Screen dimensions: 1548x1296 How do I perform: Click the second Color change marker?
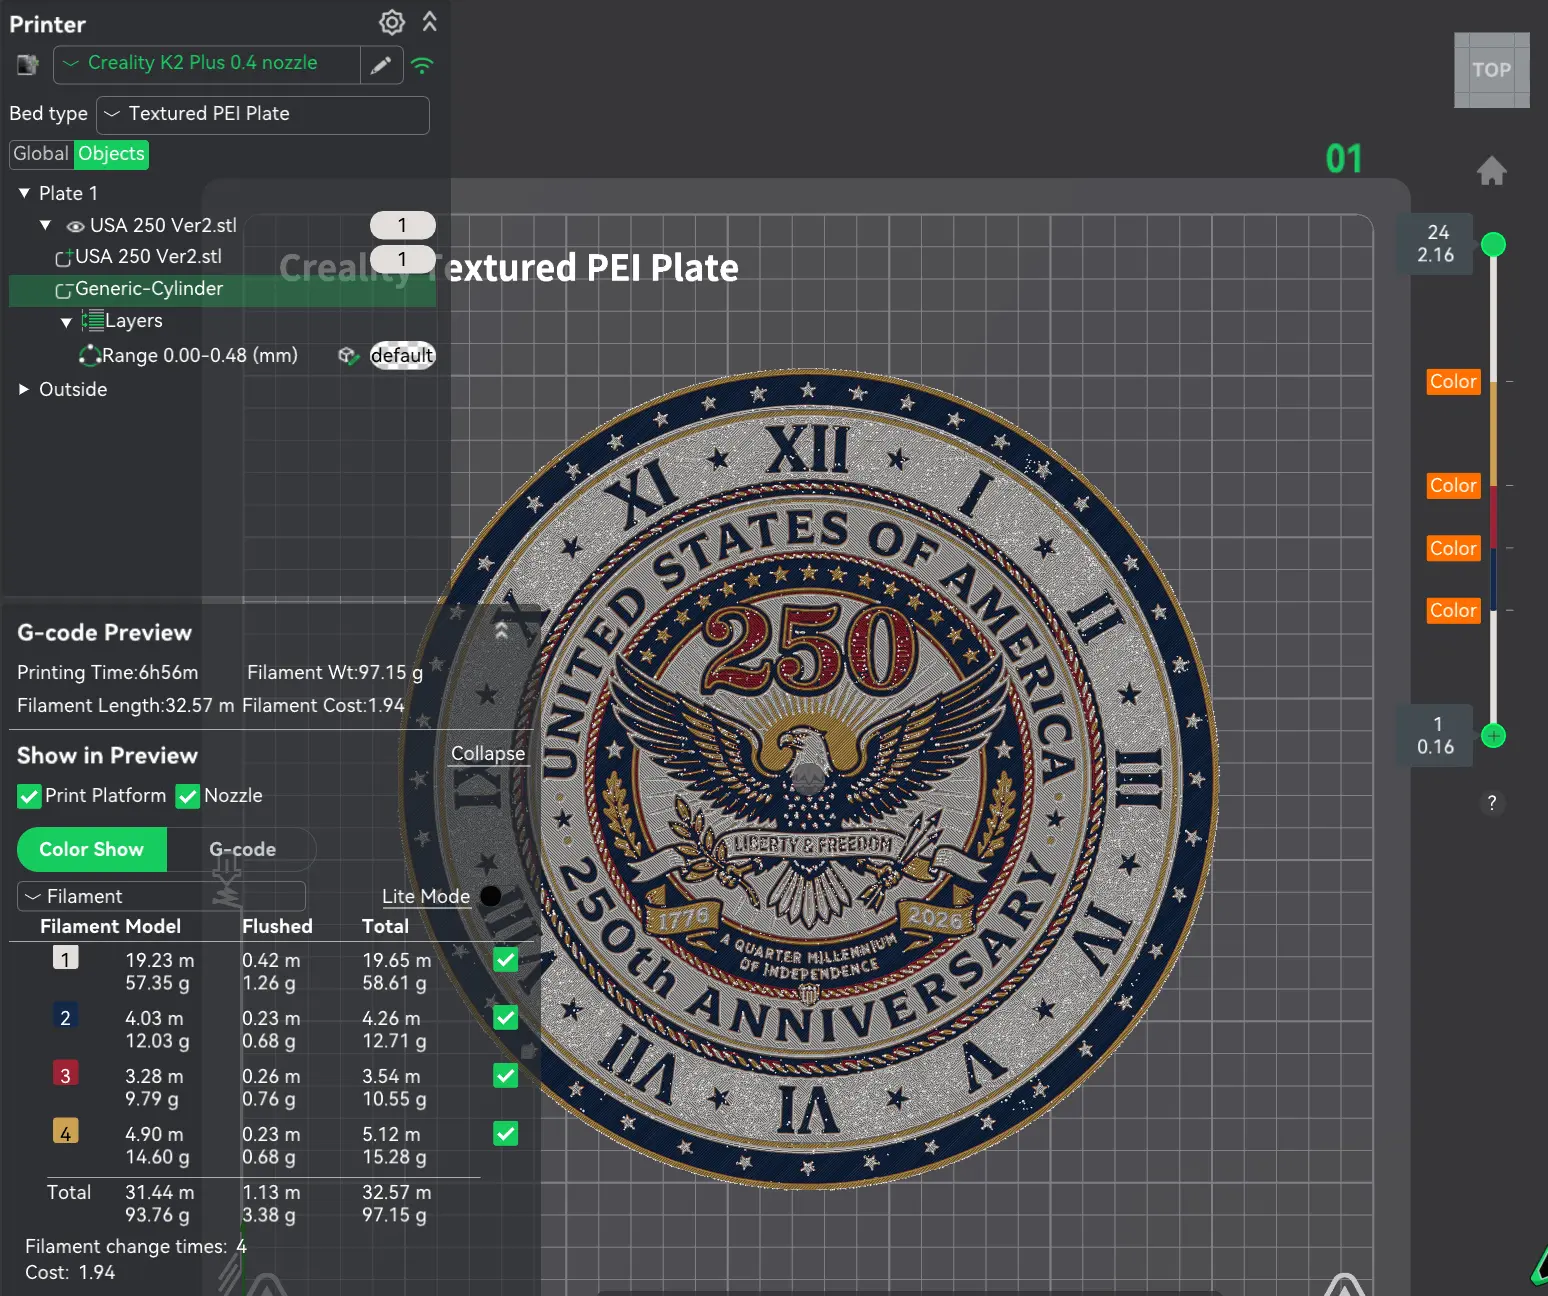click(x=1453, y=486)
